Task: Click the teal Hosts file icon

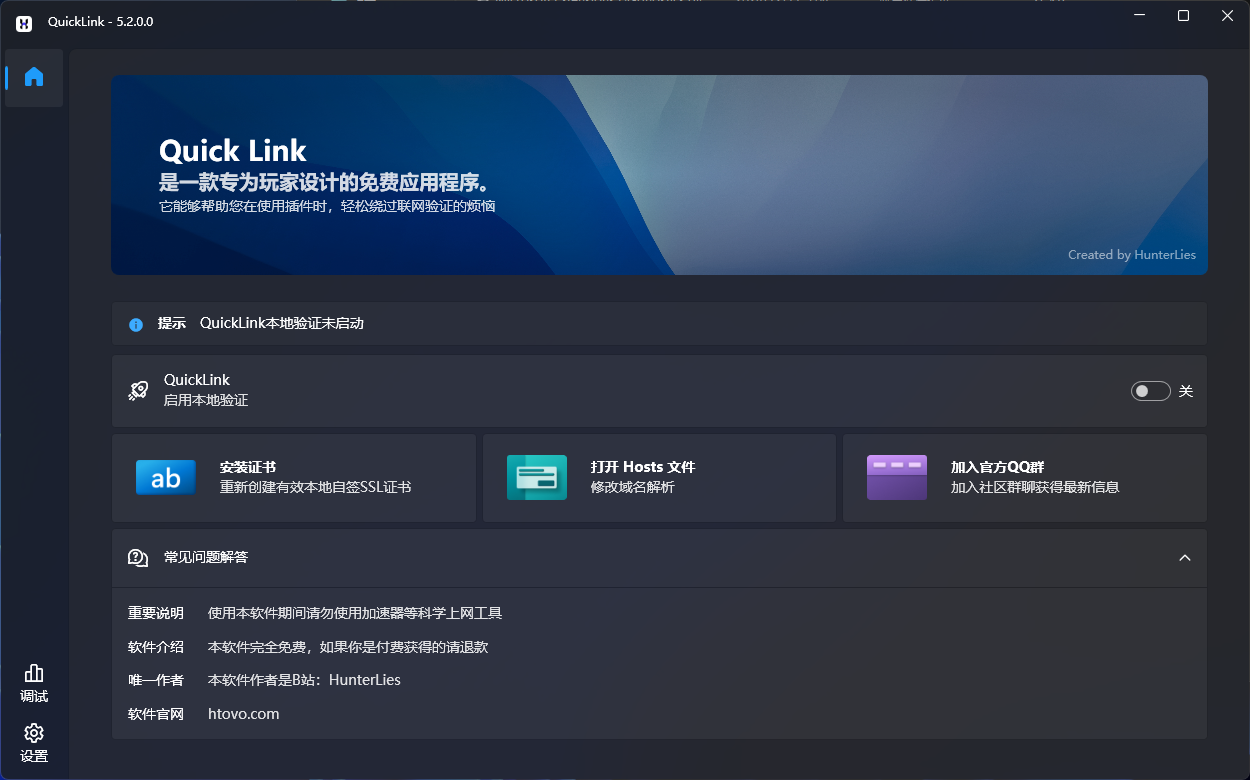Action: click(x=536, y=478)
